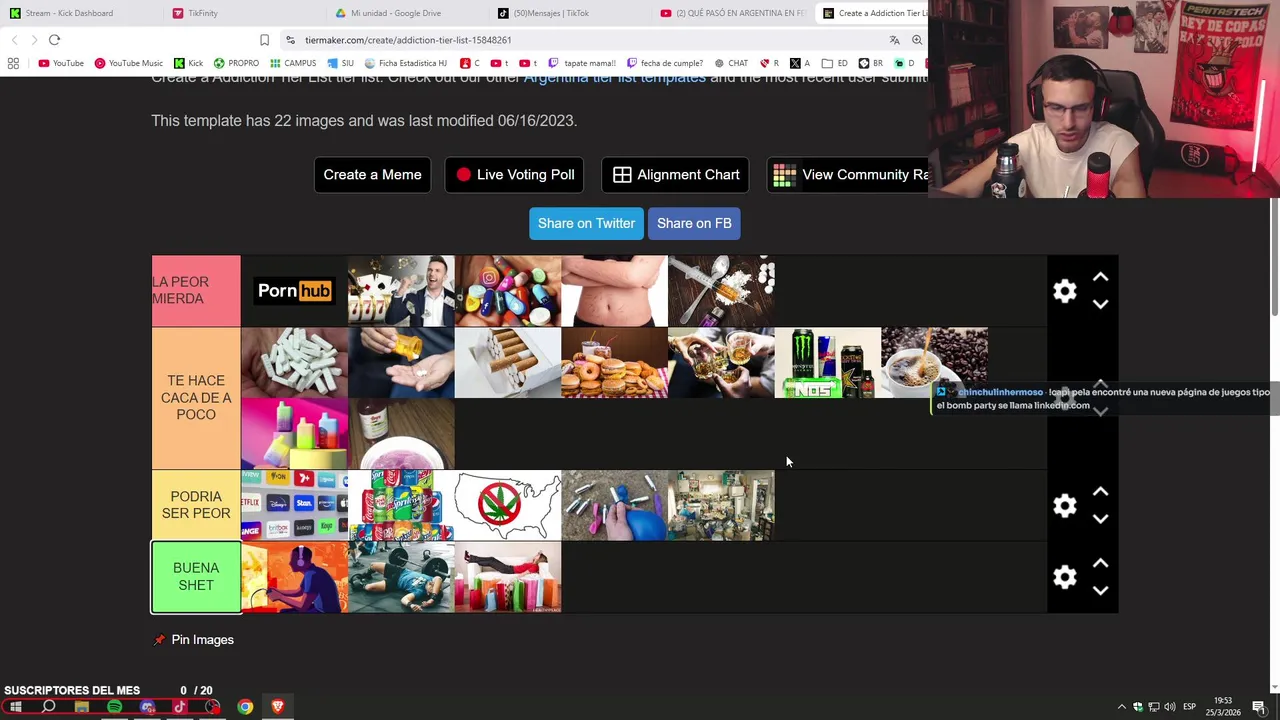Open the tapate mama!! Twitch bookmark
Viewport: 1280px width, 720px height.
582,63
